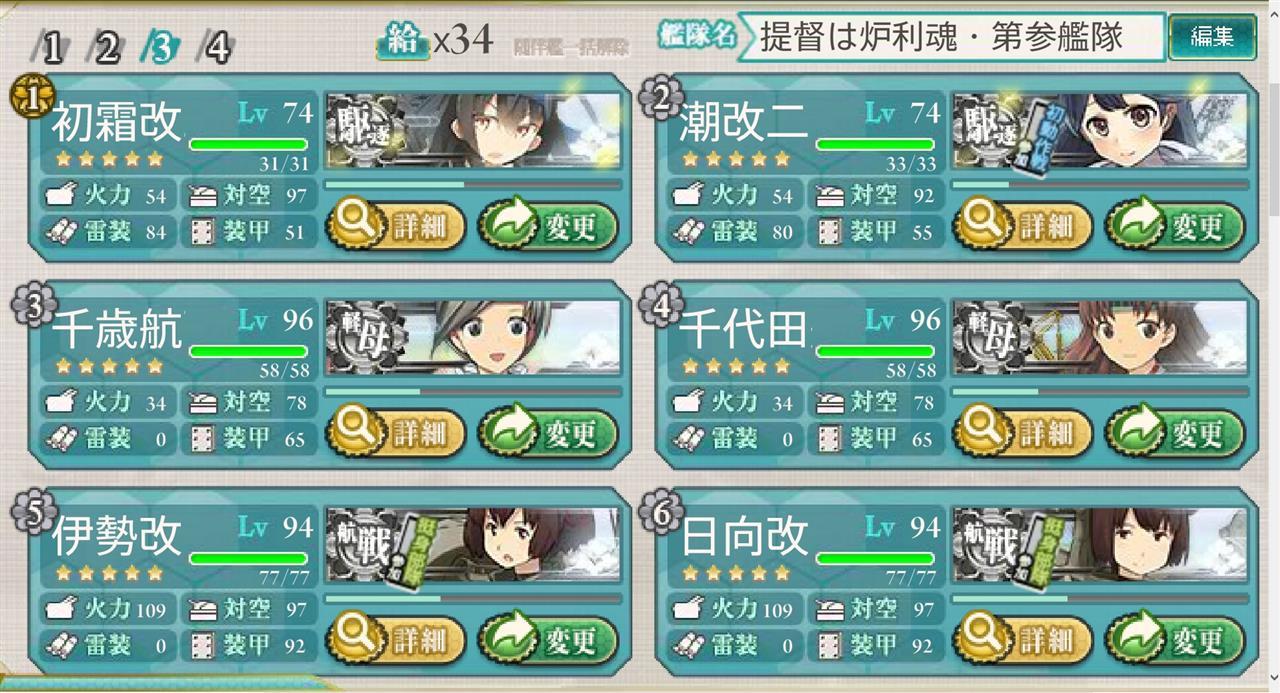This screenshot has height=693, width=1280.
Task: Switch to fleet tab 1
Action: (52, 46)
